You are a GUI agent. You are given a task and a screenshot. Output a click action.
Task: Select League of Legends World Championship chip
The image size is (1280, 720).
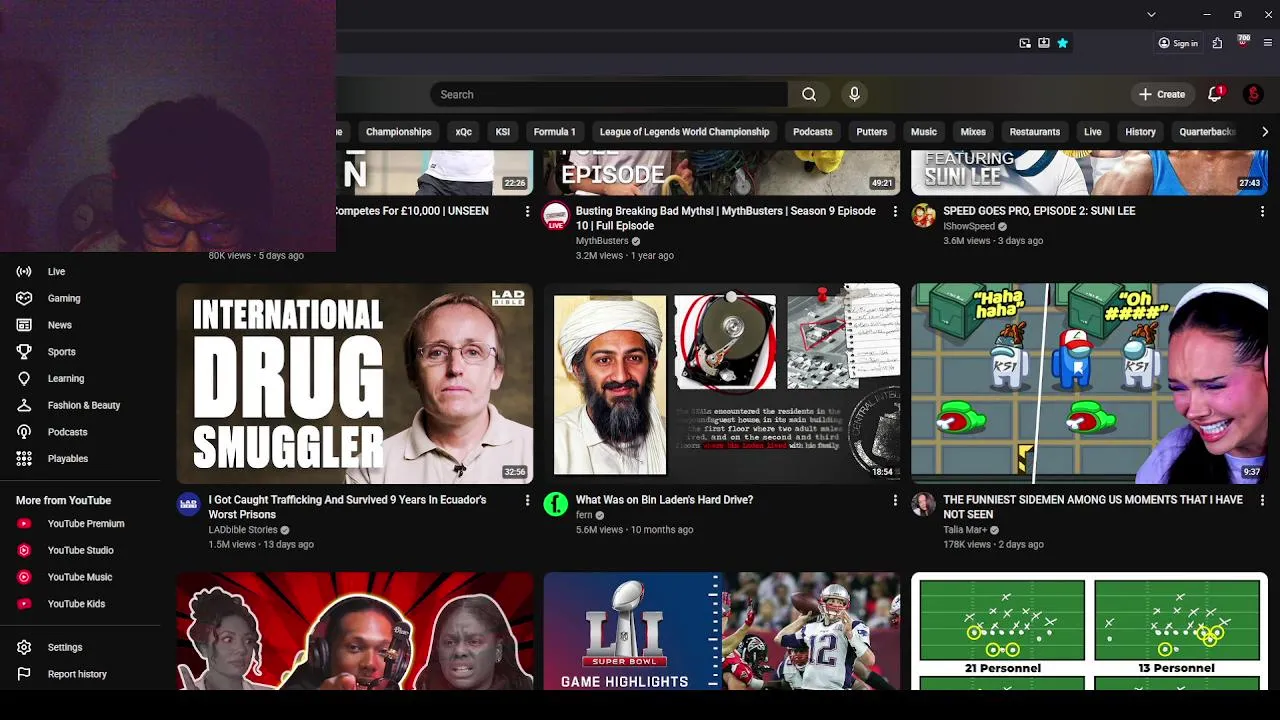(684, 132)
